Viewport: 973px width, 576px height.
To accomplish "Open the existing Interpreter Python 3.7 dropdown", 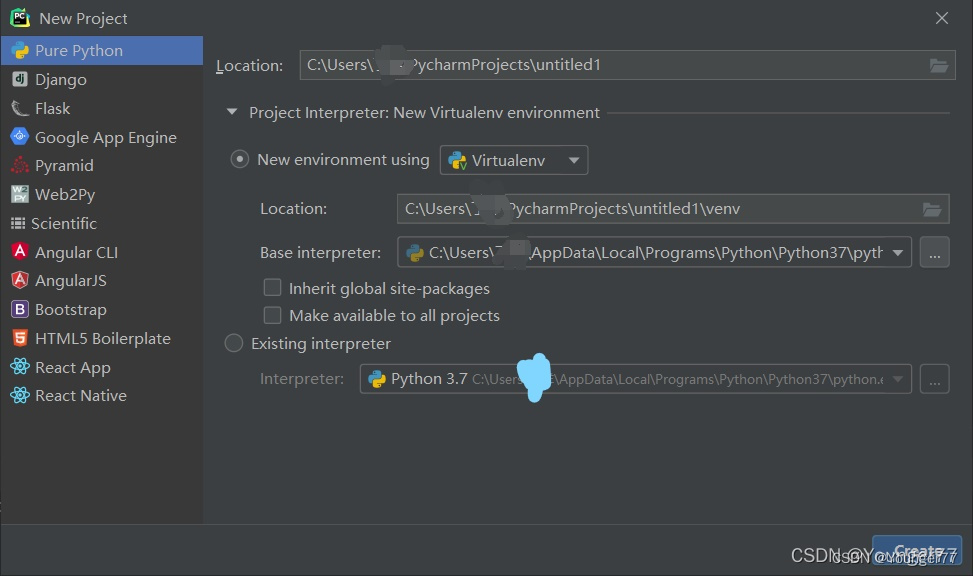I will tap(635, 379).
